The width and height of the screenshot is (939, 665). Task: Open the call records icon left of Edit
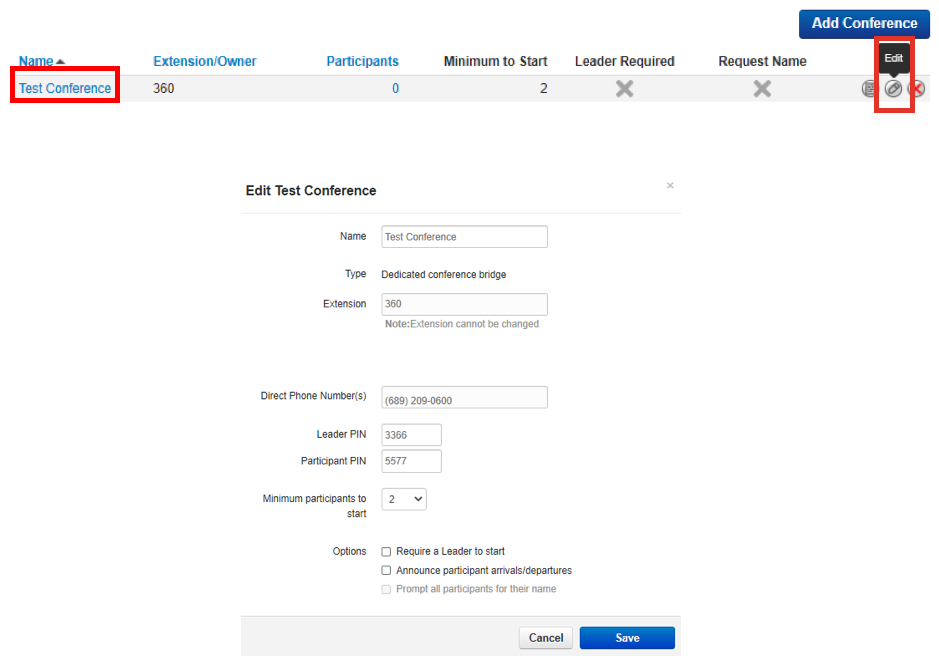click(869, 89)
